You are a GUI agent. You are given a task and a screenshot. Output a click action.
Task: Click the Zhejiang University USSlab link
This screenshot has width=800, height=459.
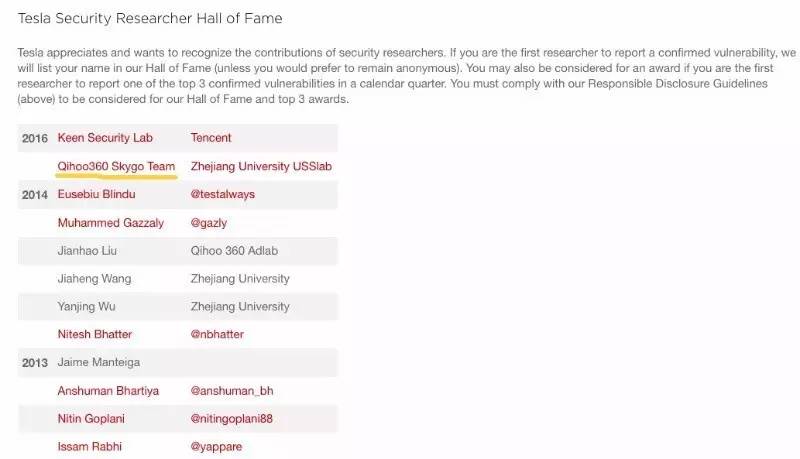261,166
